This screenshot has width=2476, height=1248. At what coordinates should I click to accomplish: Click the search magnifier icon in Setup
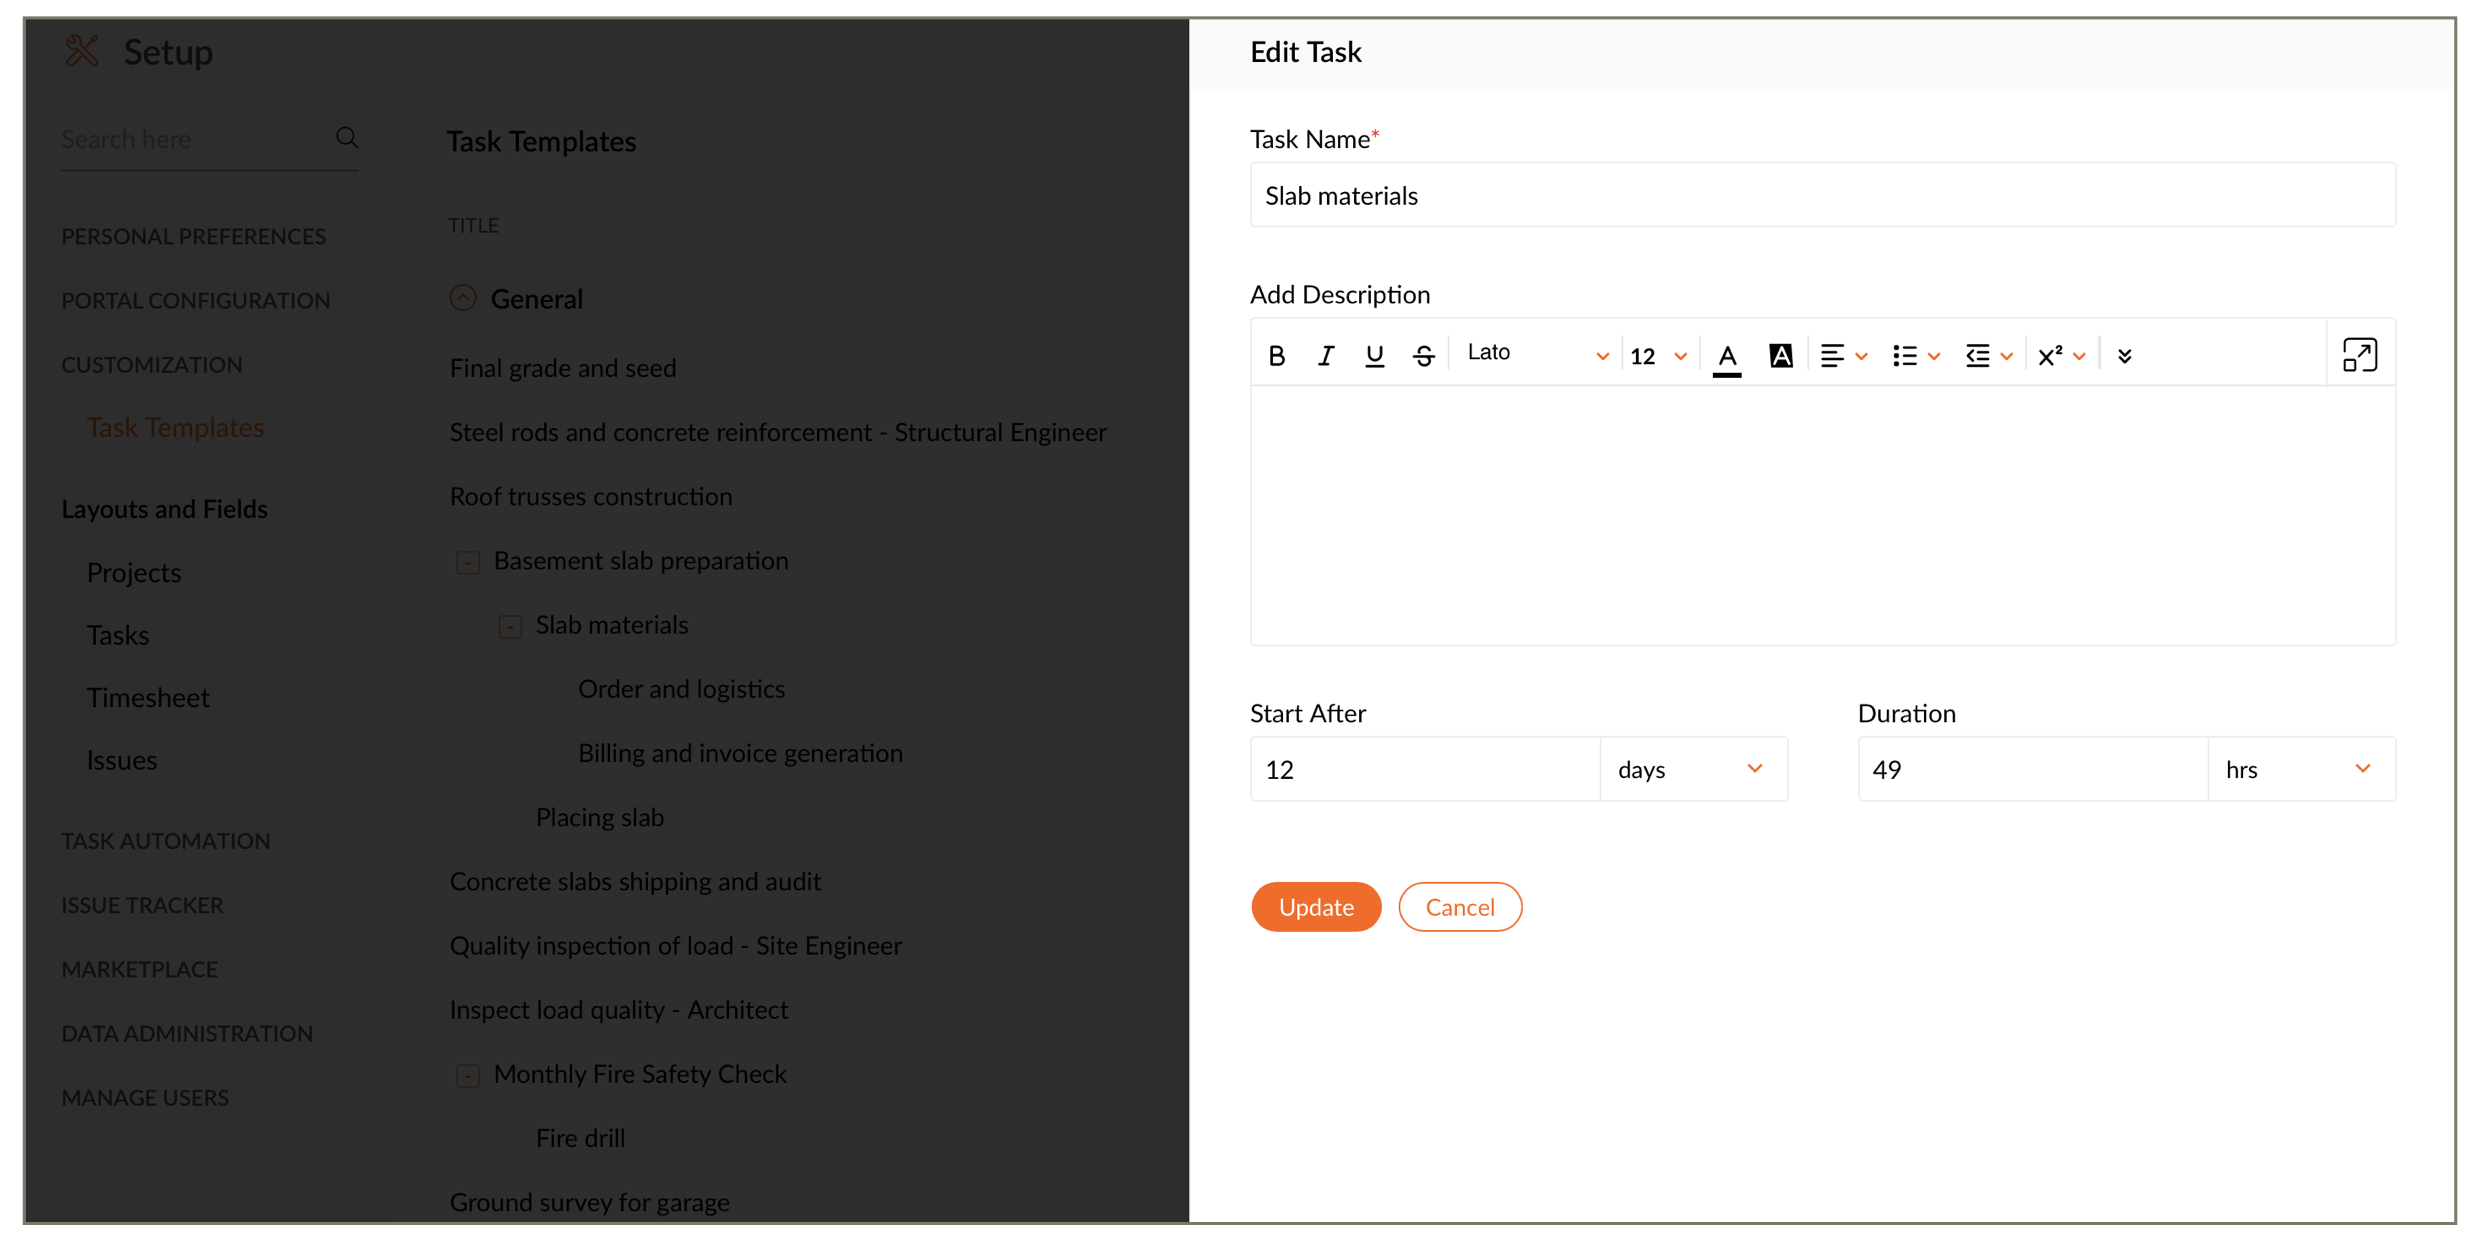347,138
